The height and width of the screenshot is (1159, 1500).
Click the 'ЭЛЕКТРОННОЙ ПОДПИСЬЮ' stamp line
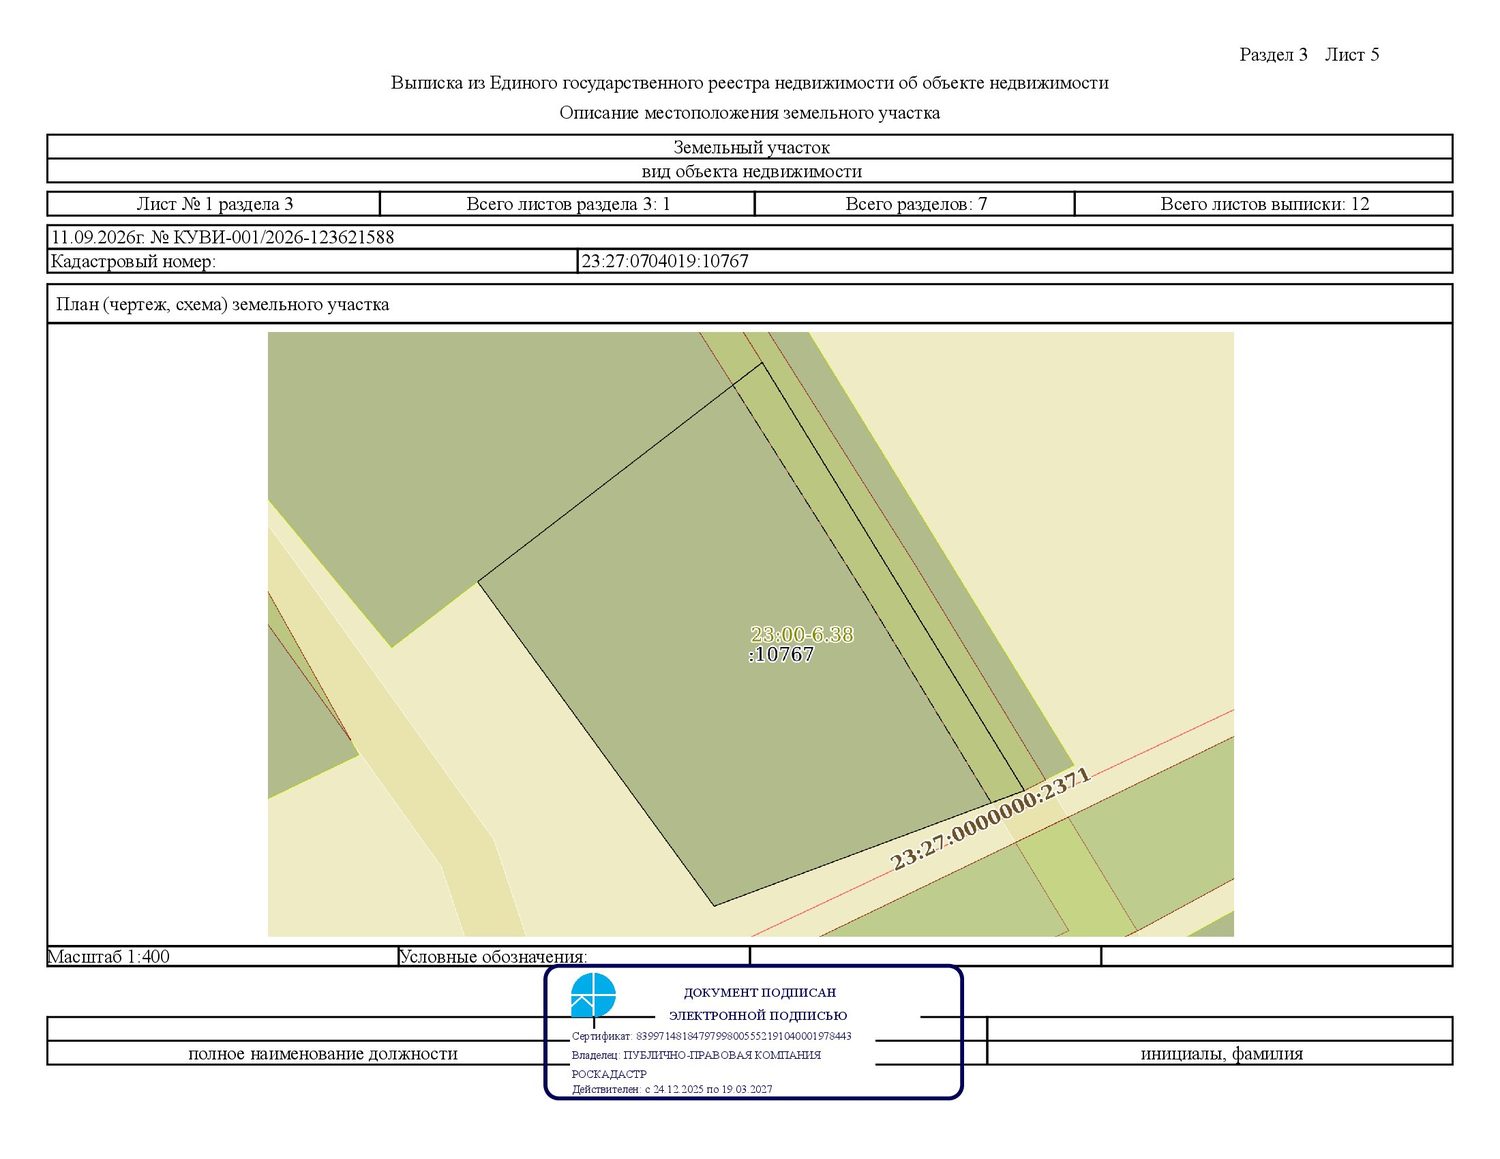click(758, 1015)
